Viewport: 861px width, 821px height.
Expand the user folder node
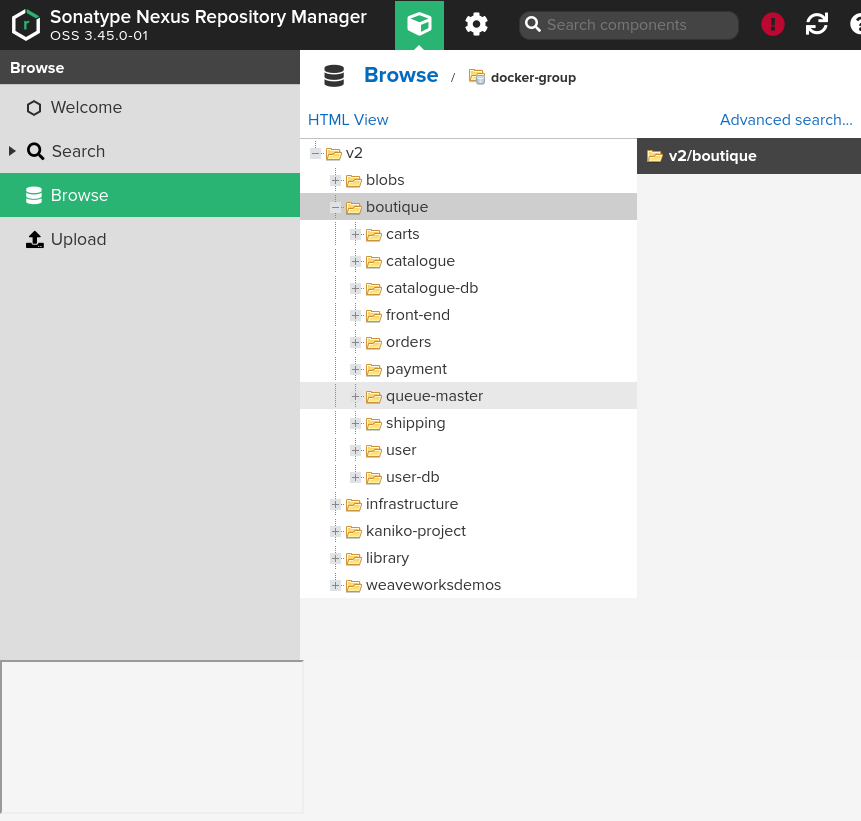coord(356,450)
